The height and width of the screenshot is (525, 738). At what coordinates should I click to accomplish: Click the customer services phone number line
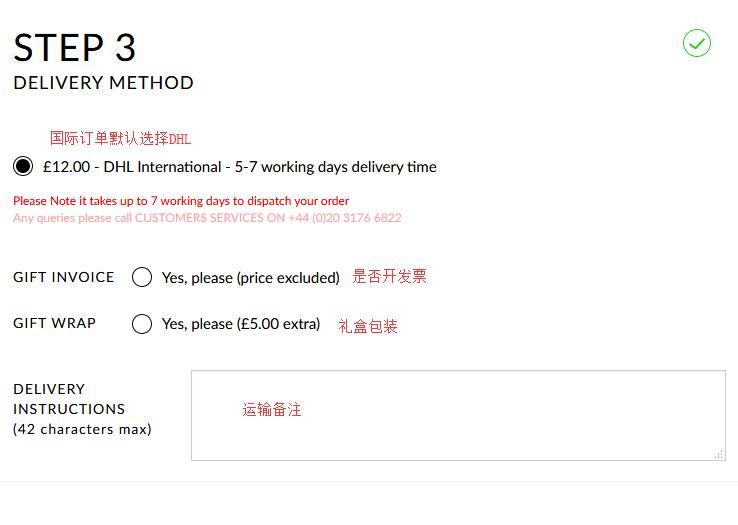tap(207, 217)
